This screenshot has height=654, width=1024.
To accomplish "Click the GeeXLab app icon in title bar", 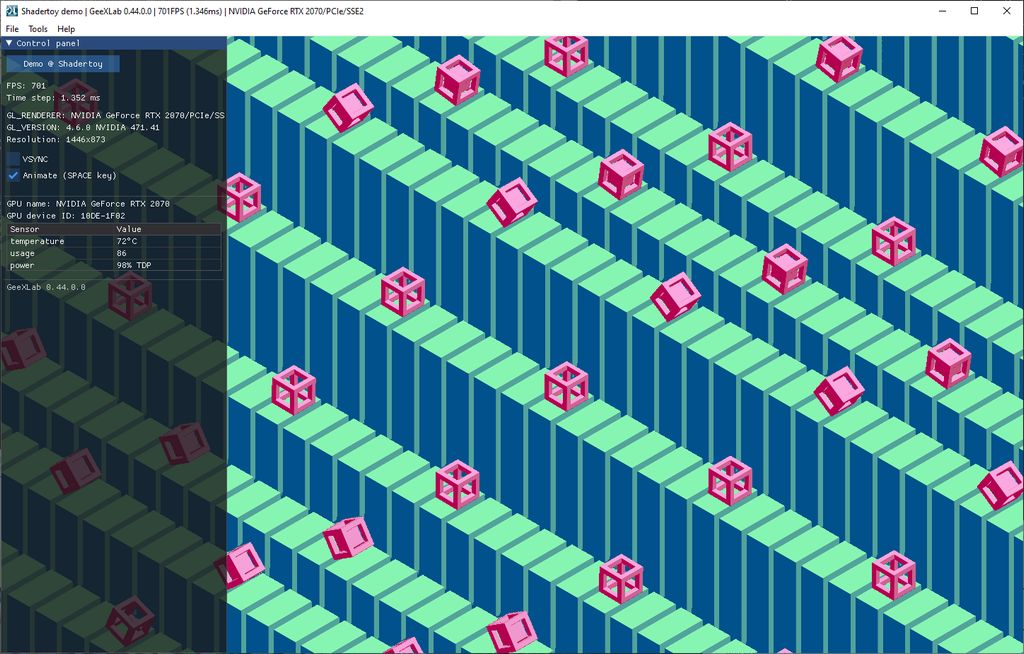I will pyautogui.click(x=11, y=10).
